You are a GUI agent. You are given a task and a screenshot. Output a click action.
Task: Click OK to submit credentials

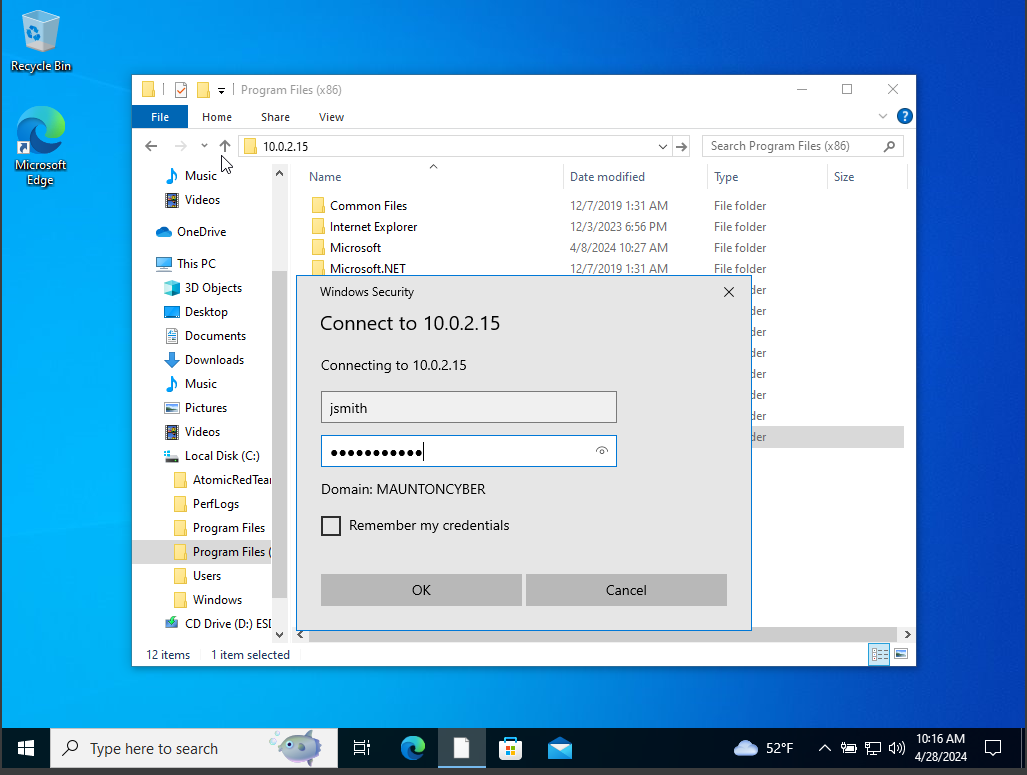pos(421,590)
